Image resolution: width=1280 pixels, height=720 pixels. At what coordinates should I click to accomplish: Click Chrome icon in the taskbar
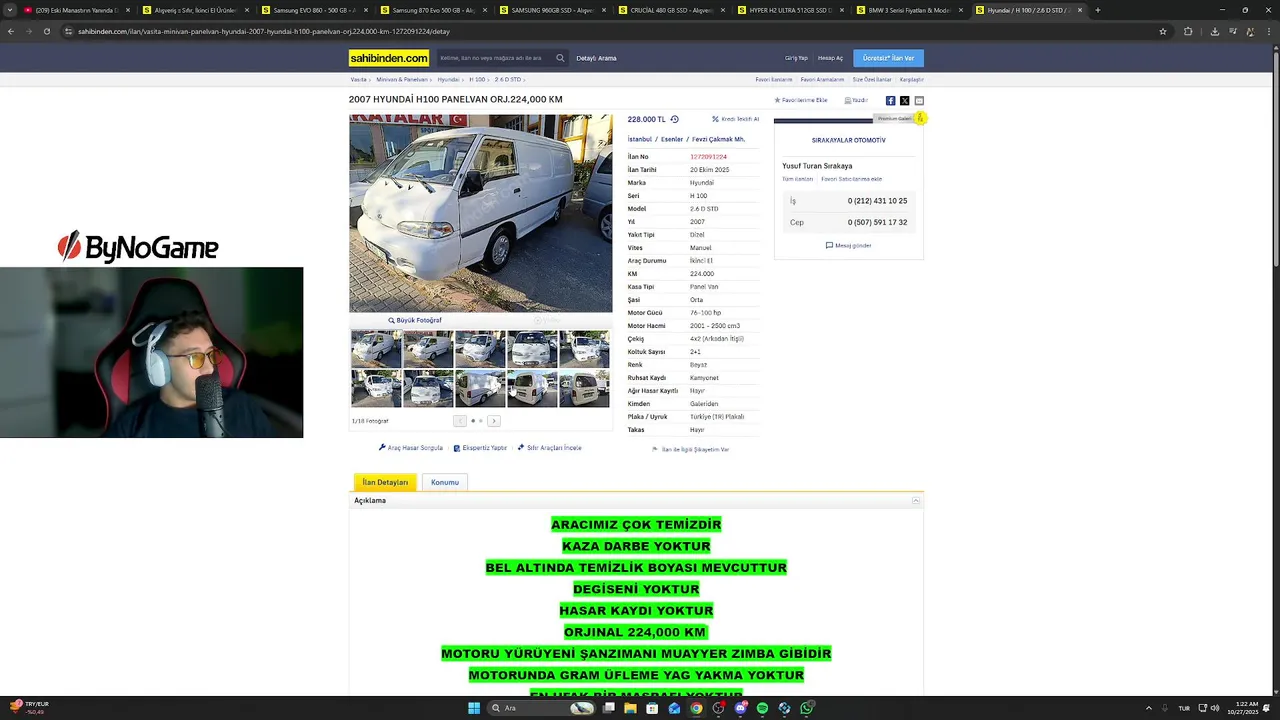(696, 708)
